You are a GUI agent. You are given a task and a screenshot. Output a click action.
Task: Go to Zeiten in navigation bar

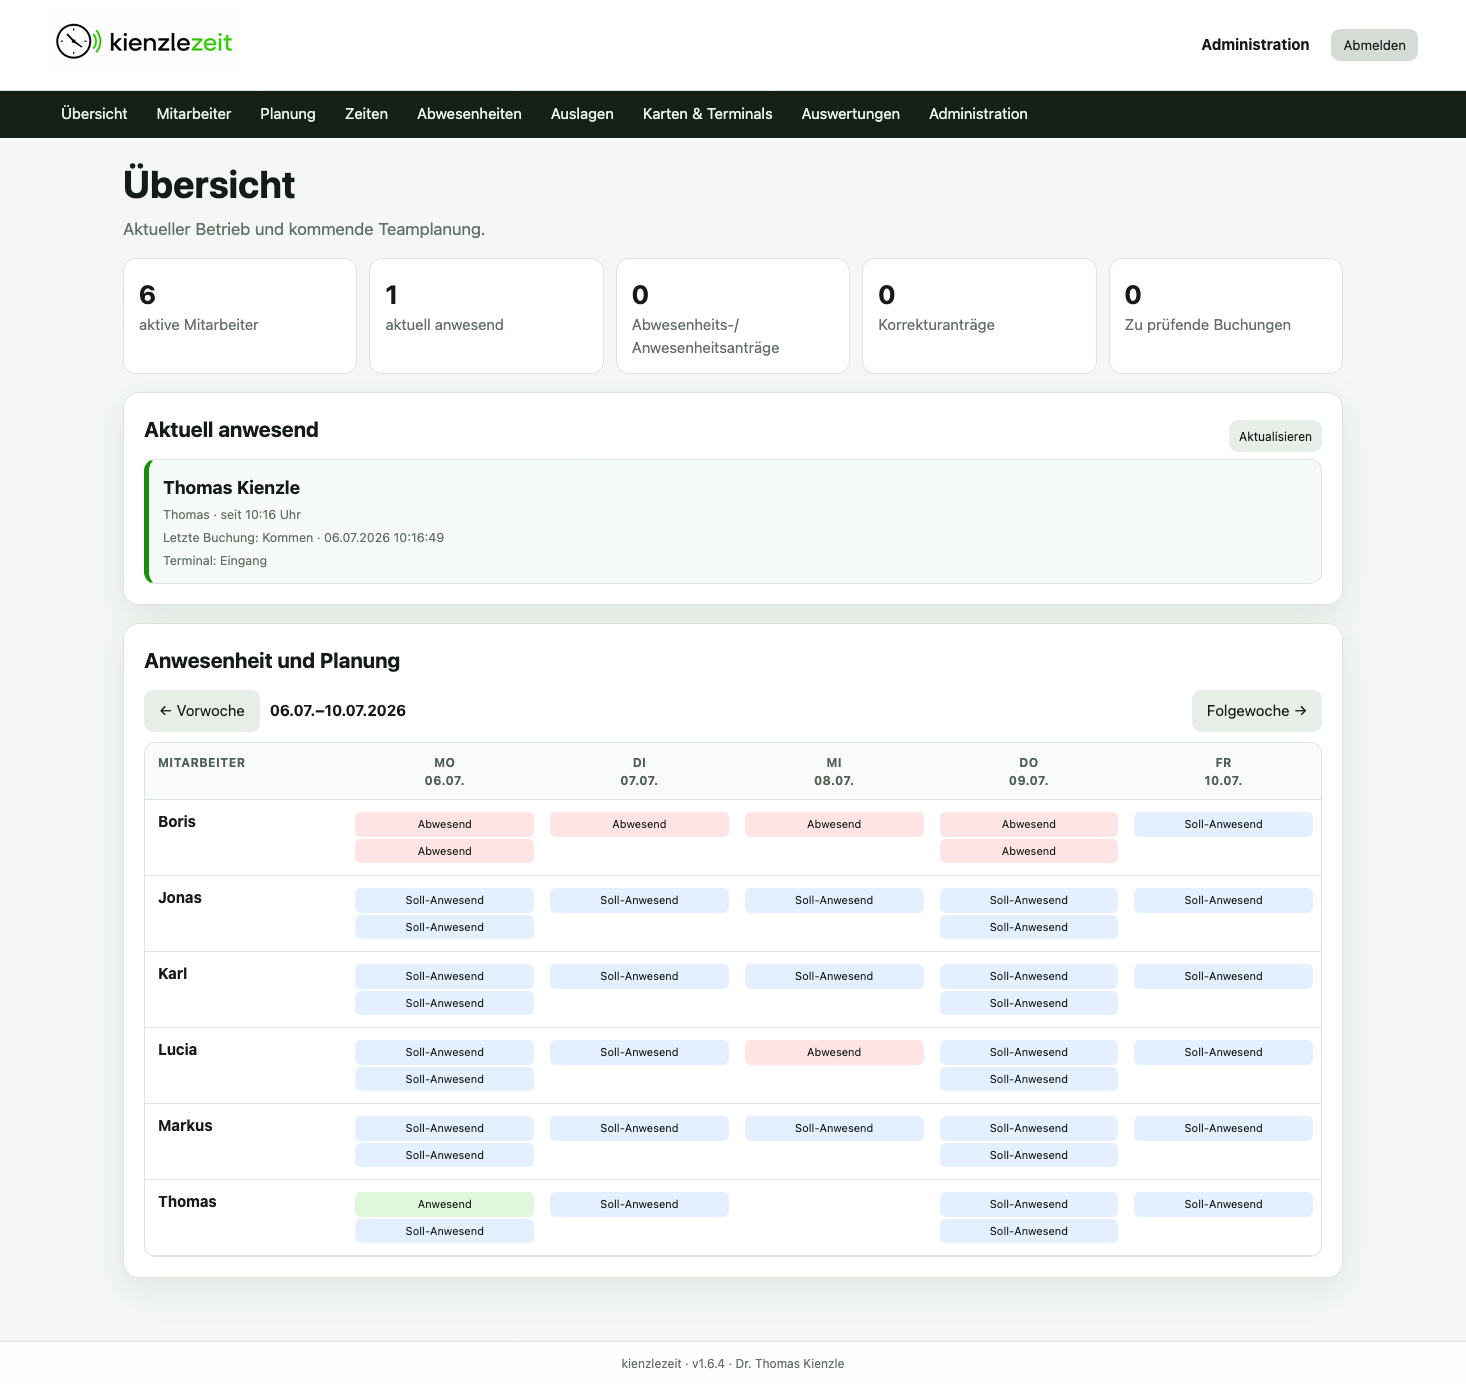pos(366,114)
